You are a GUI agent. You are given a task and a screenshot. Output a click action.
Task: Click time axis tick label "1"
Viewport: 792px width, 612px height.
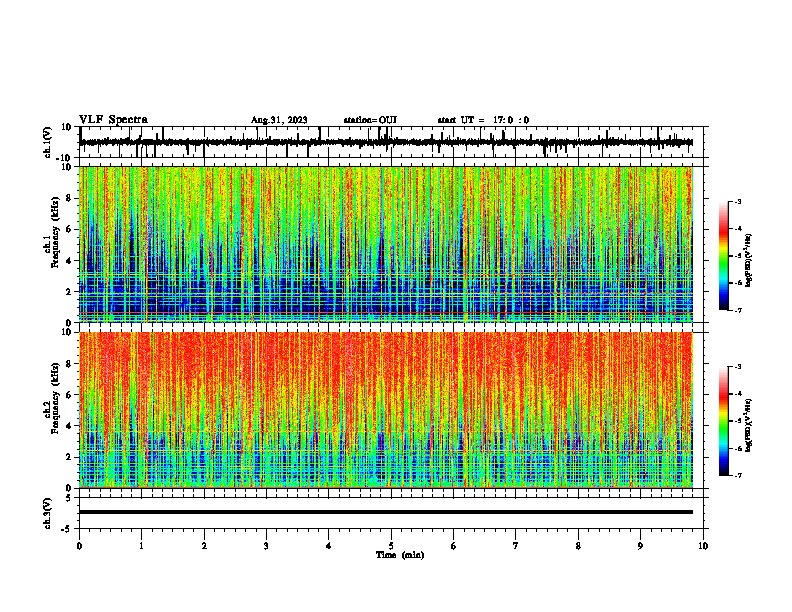coord(142,546)
